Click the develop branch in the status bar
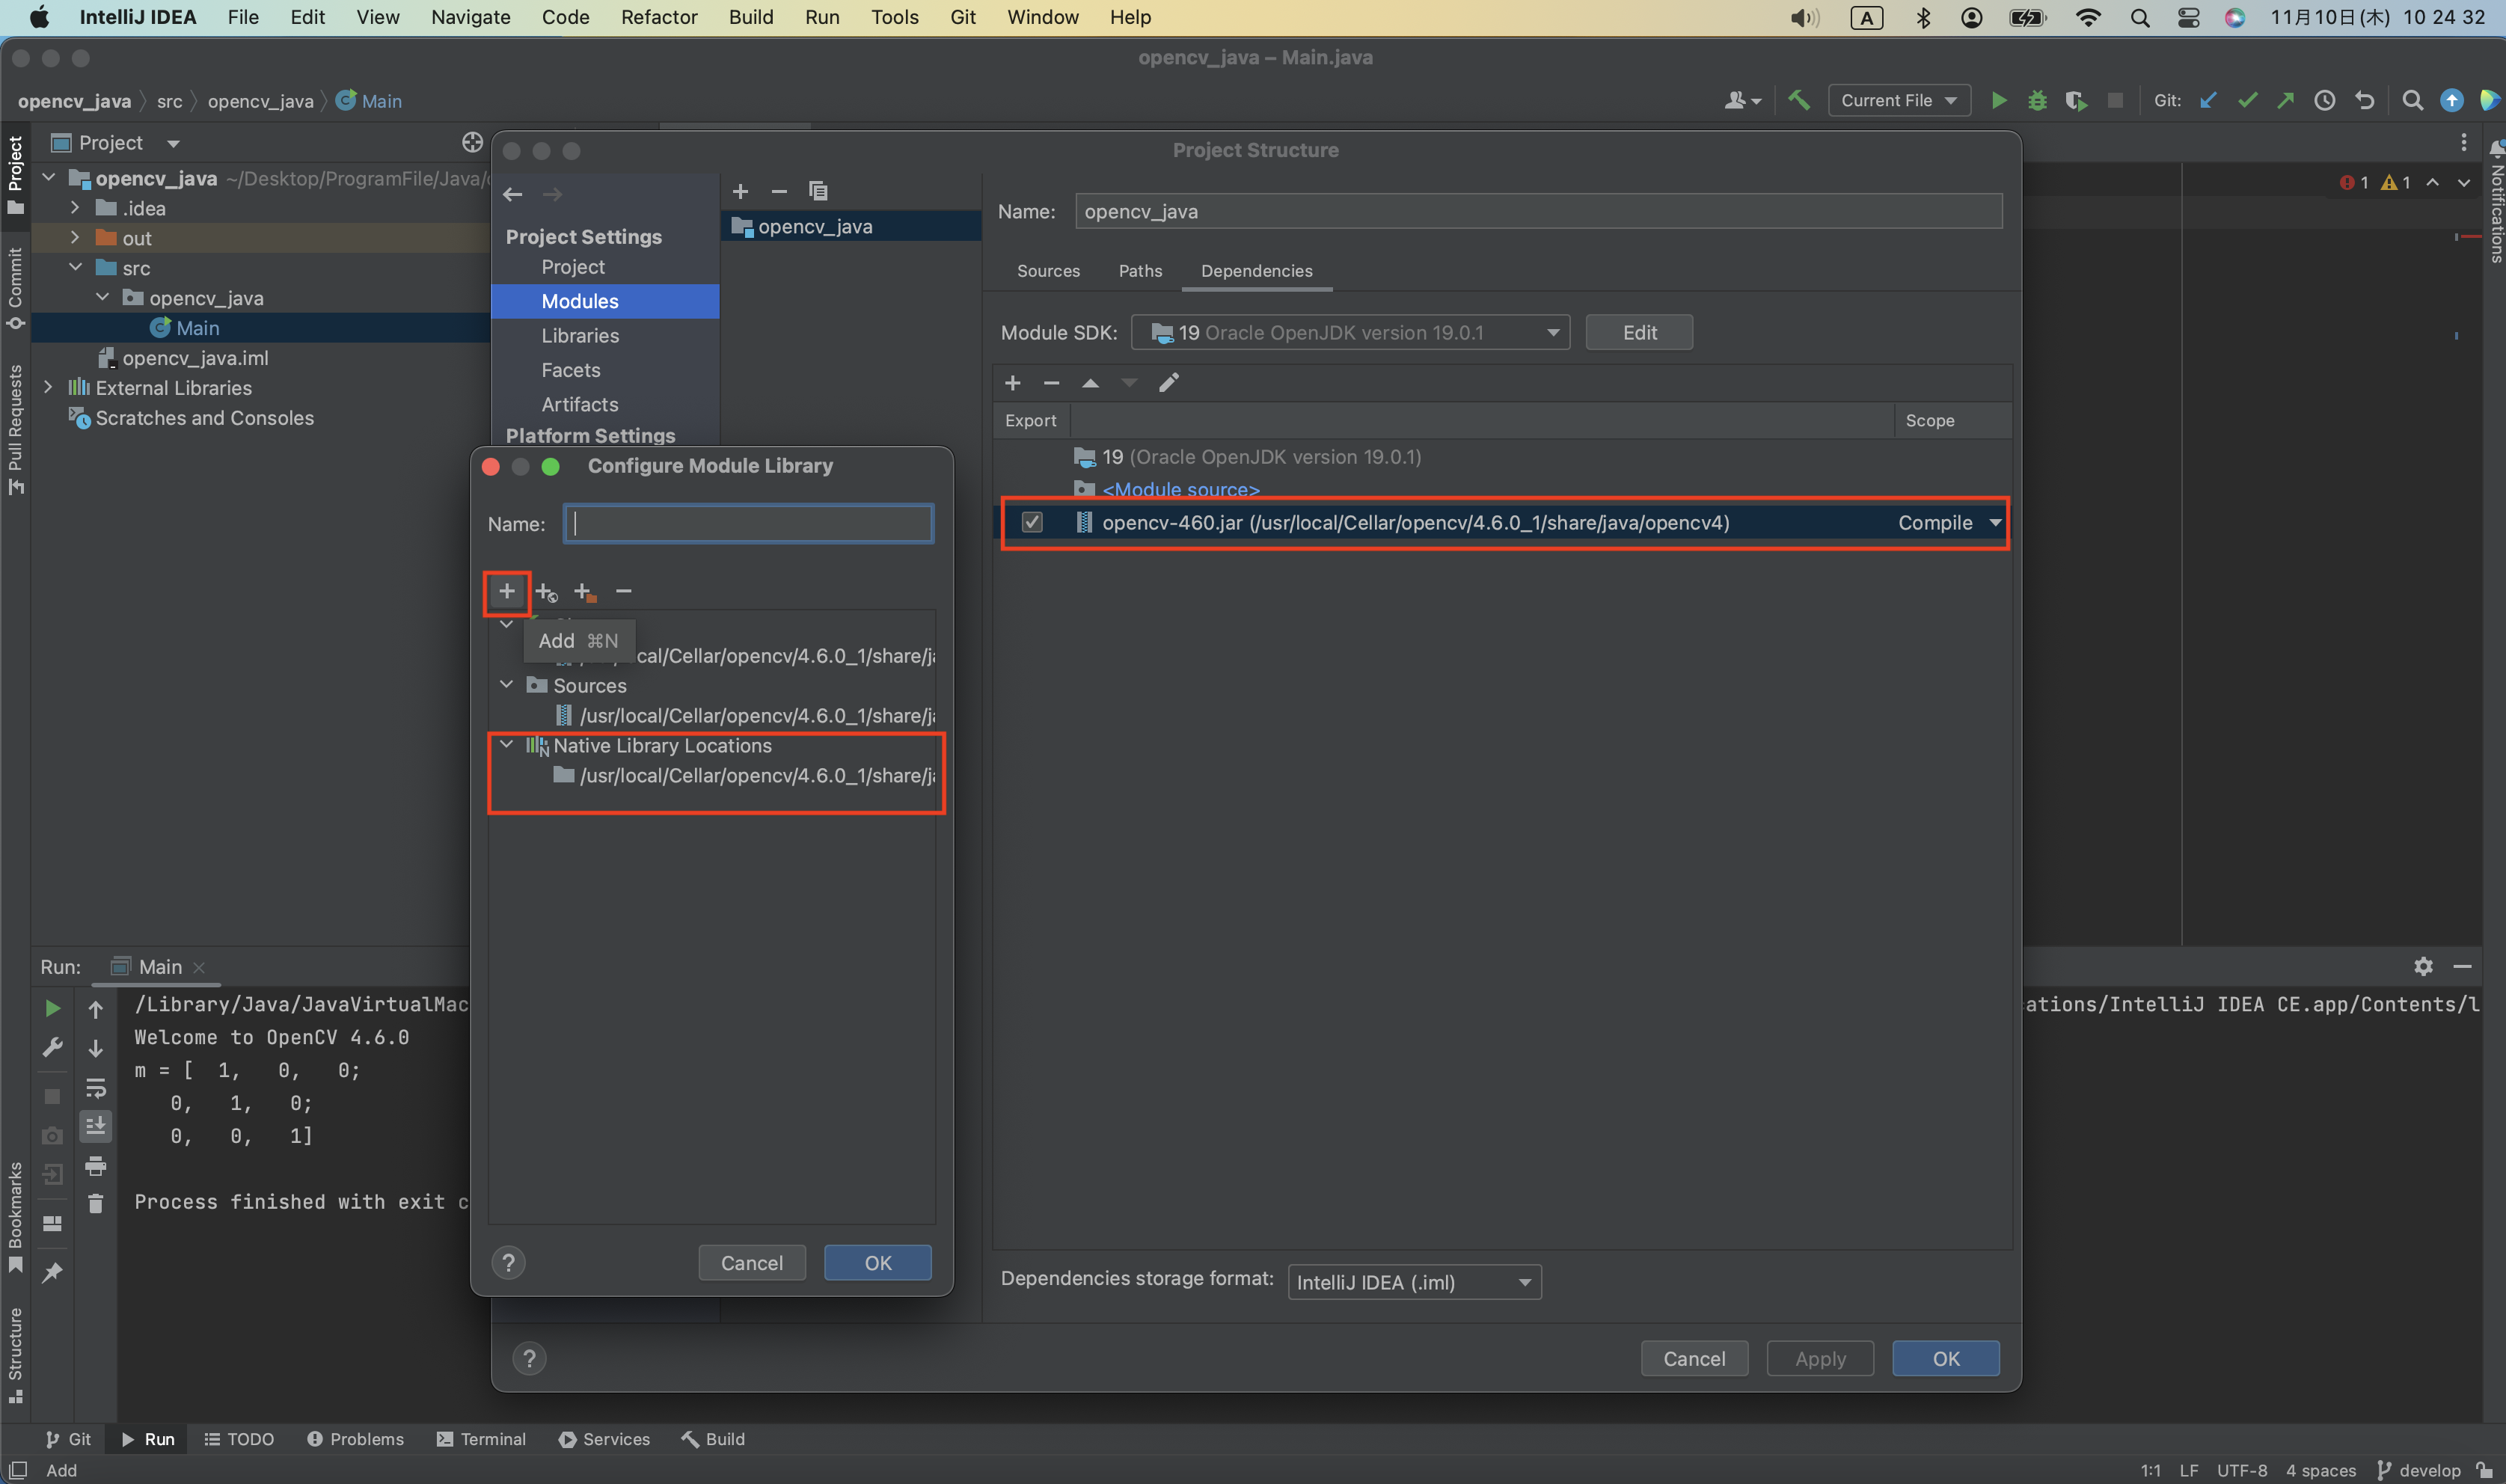The height and width of the screenshot is (1484, 2506). pos(2418,1470)
